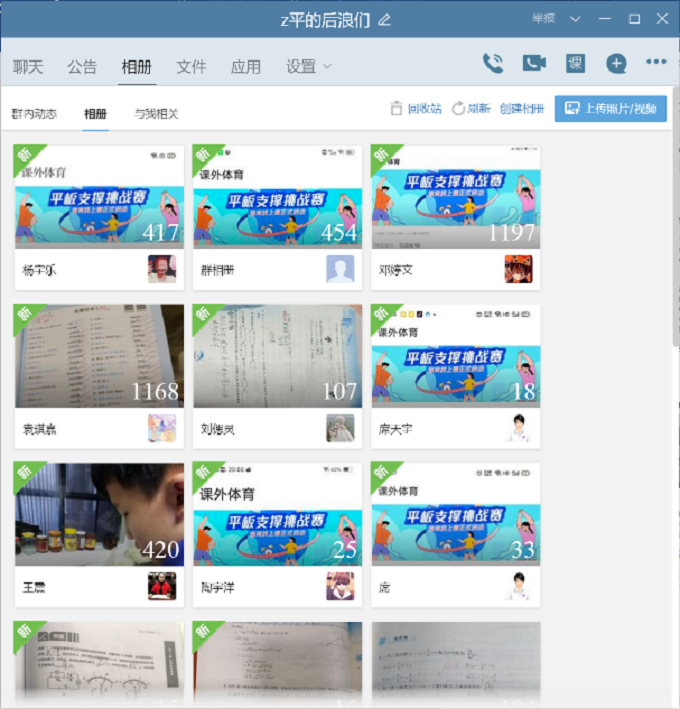
Task: Click 刘倩灵 avatar picture
Action: point(340,428)
